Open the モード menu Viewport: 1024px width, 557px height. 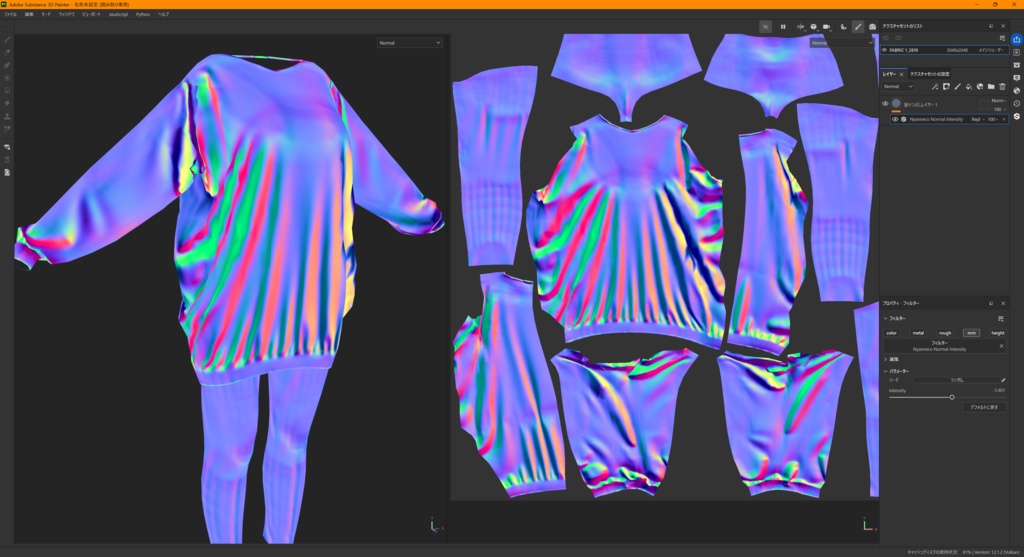coord(46,14)
